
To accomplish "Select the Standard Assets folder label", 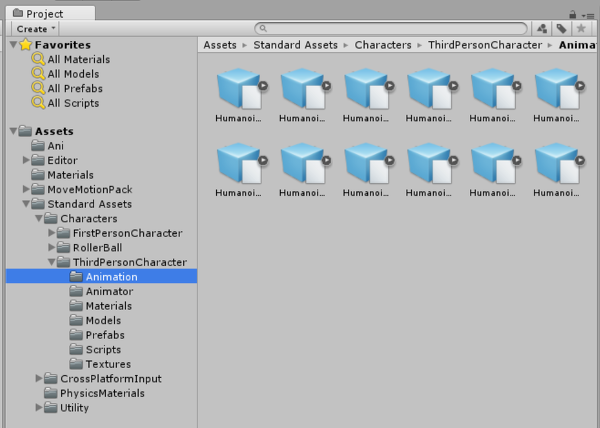I will 90,204.
